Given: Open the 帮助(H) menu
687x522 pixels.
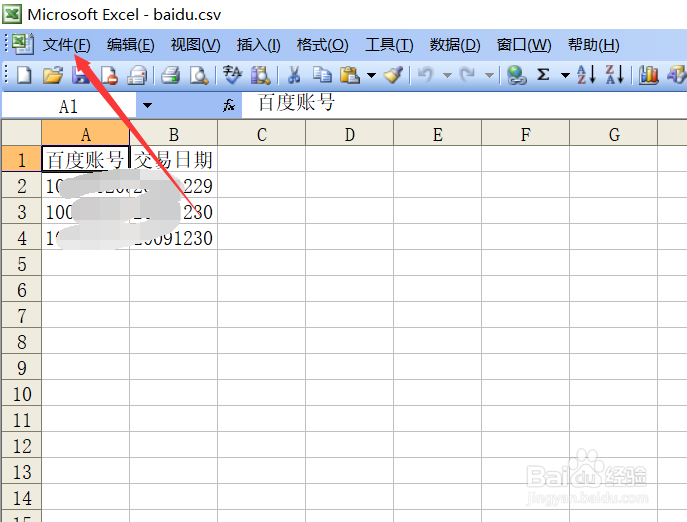Looking at the screenshot, I should pos(594,45).
